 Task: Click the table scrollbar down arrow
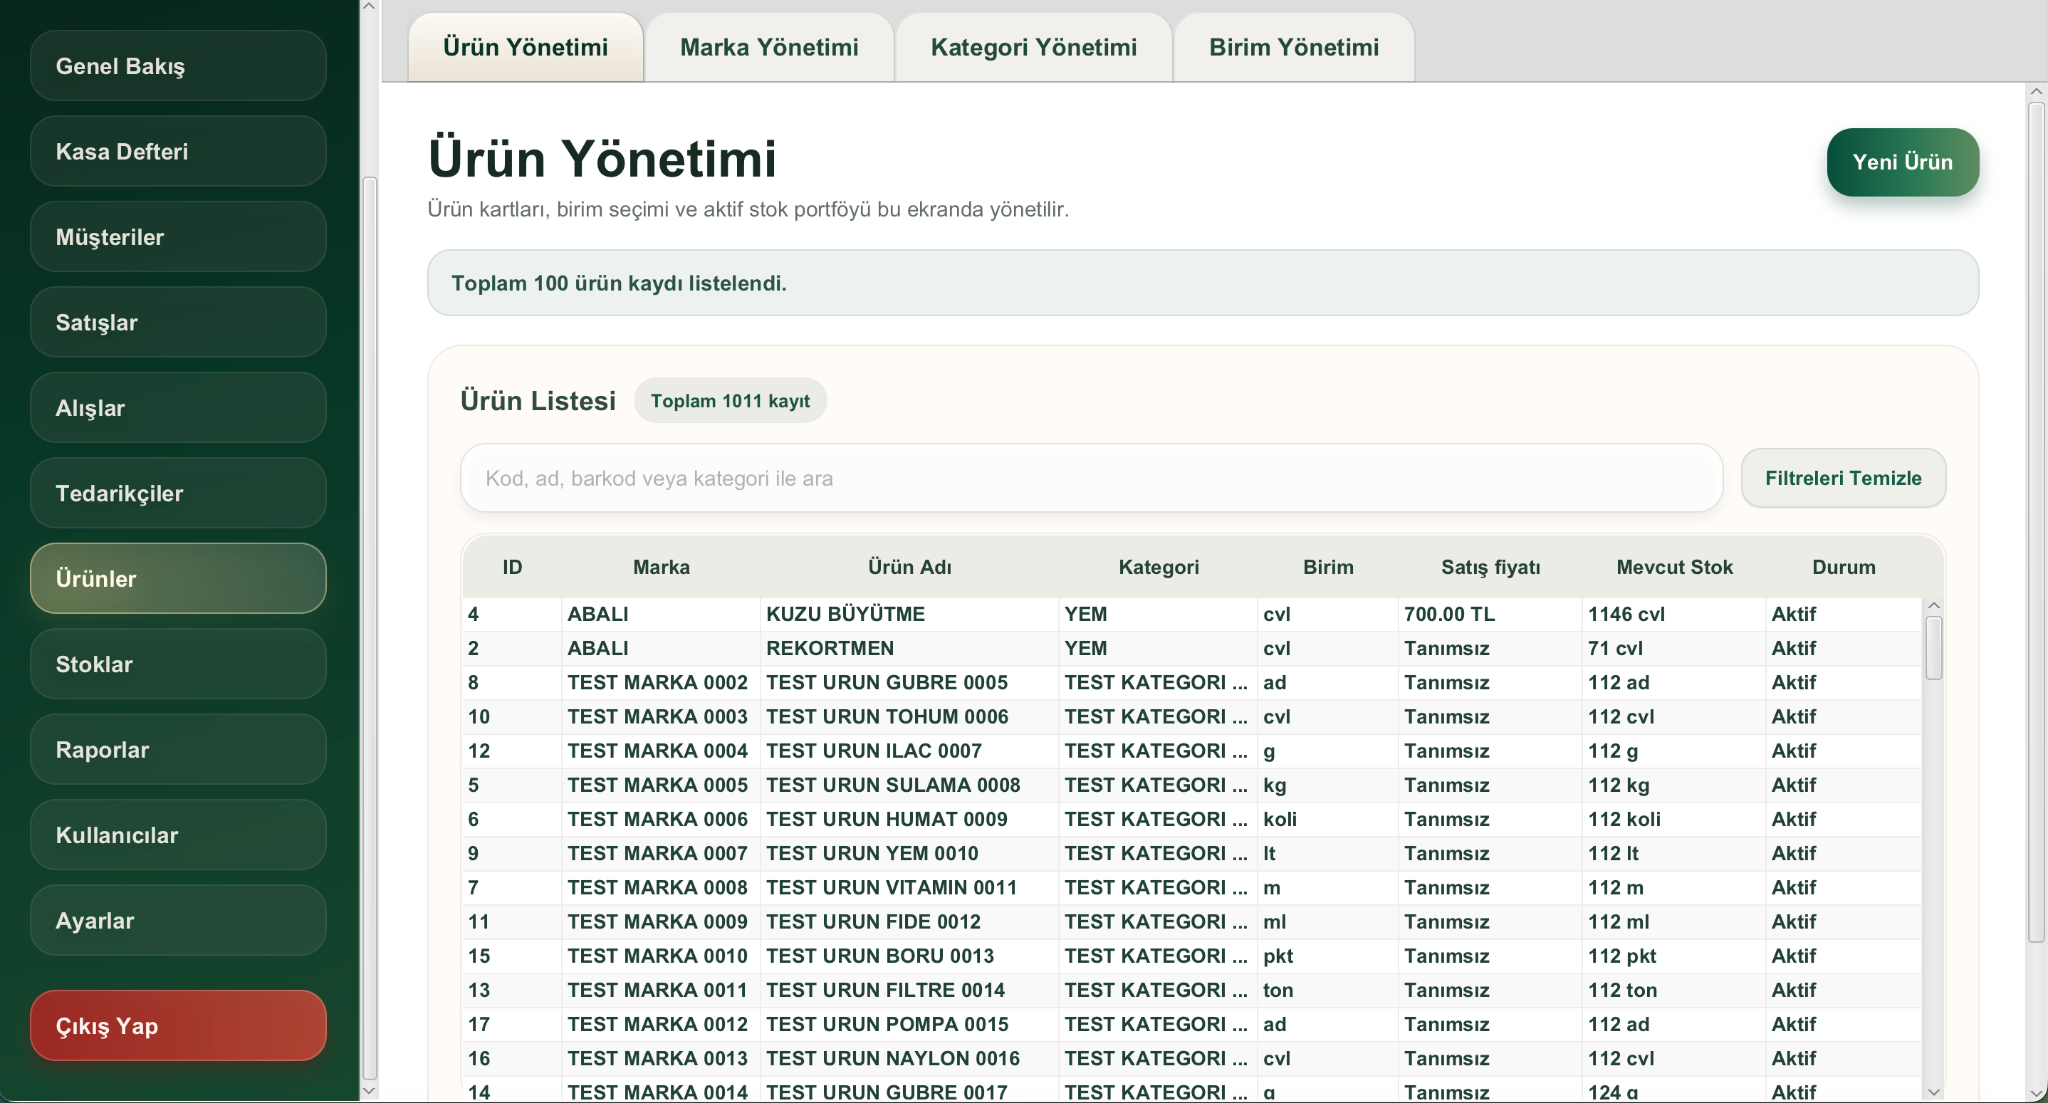click(x=1934, y=1091)
